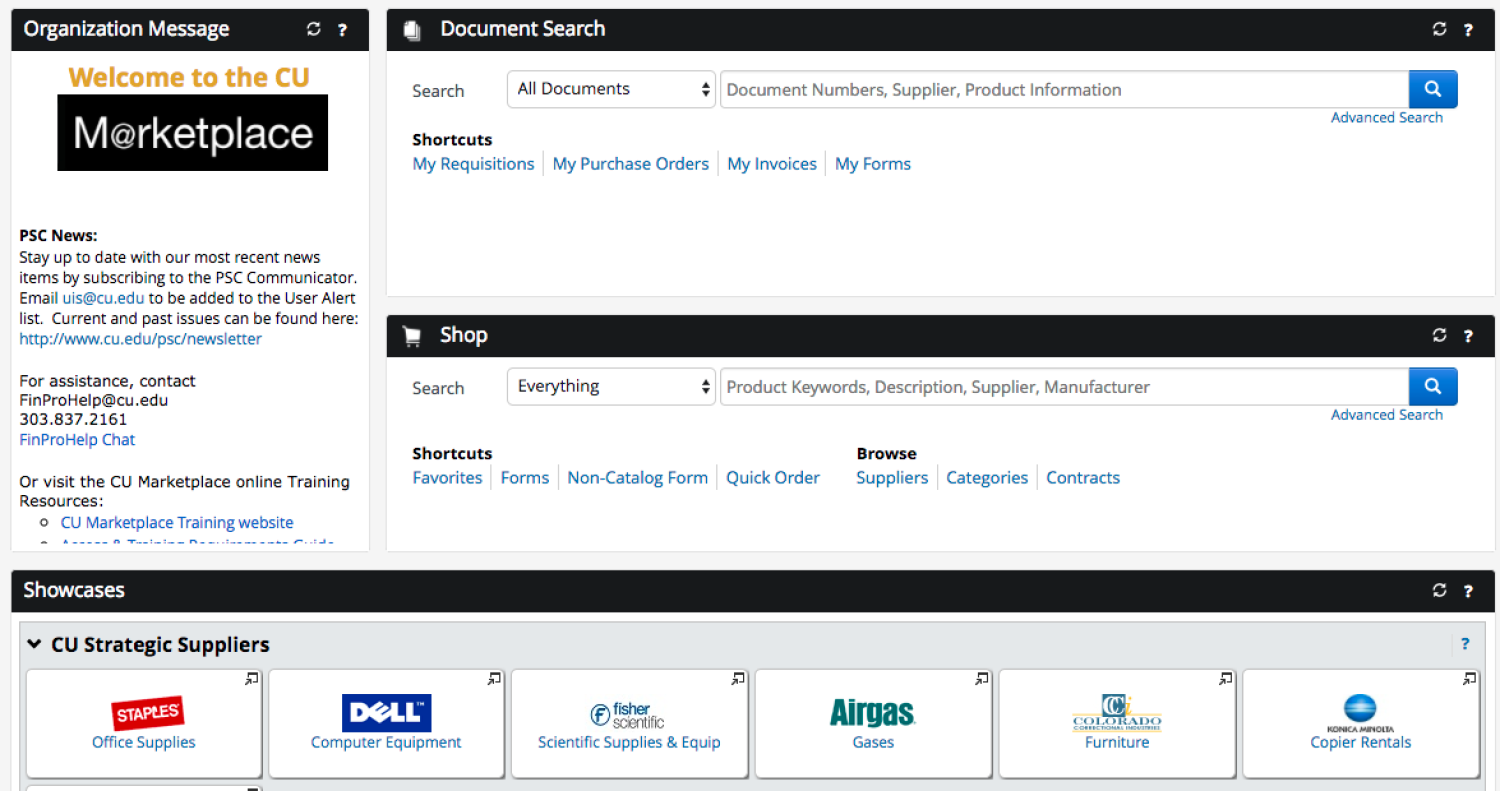The image size is (1500, 791).
Task: Click the M@rketplace logo banner
Action: (x=192, y=133)
